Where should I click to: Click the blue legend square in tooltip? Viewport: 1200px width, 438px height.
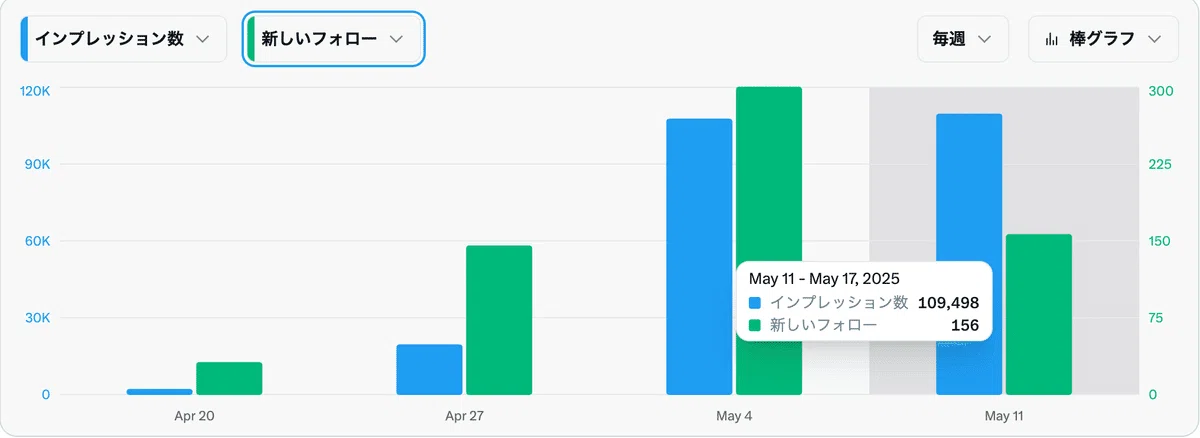tap(755, 302)
